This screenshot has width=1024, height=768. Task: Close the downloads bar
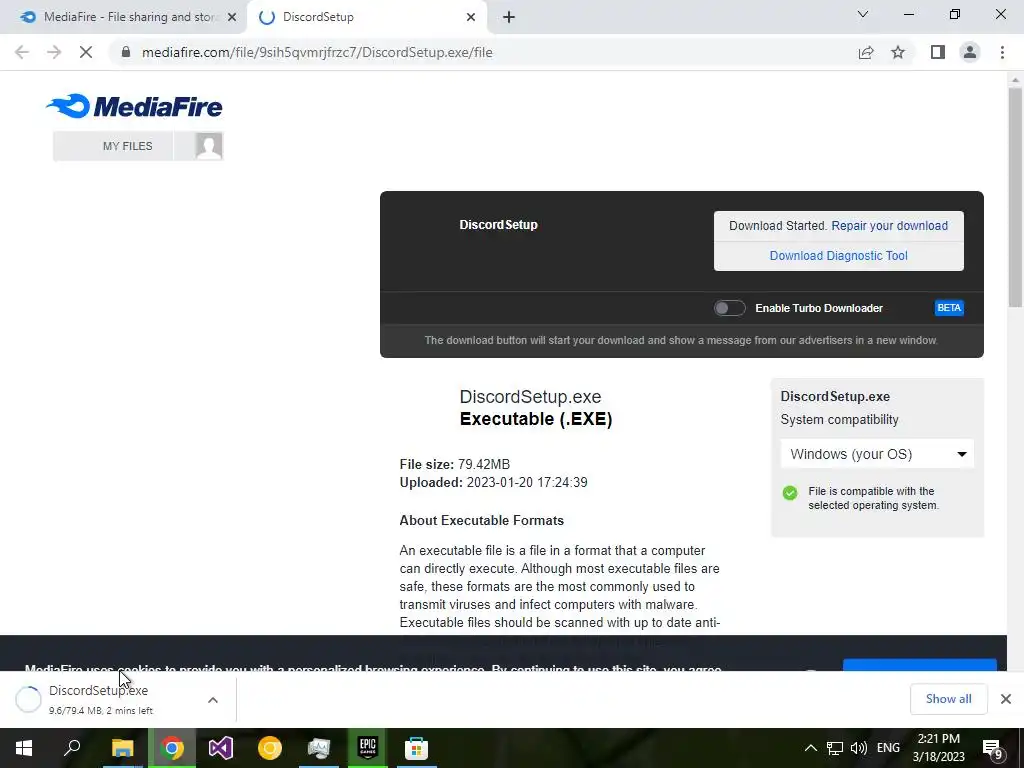1006,699
